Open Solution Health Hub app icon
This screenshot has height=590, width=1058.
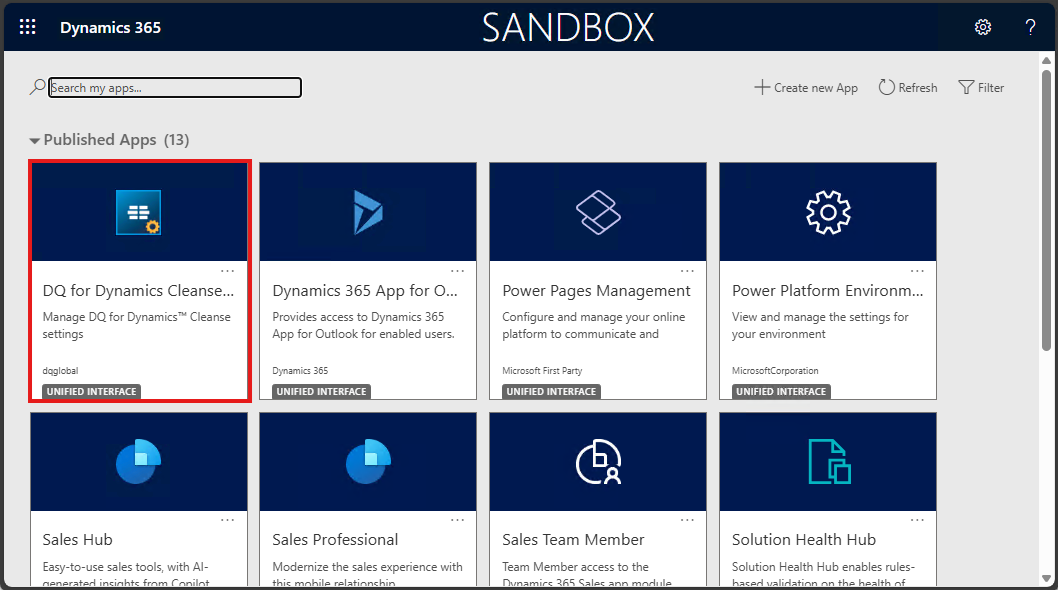point(829,462)
